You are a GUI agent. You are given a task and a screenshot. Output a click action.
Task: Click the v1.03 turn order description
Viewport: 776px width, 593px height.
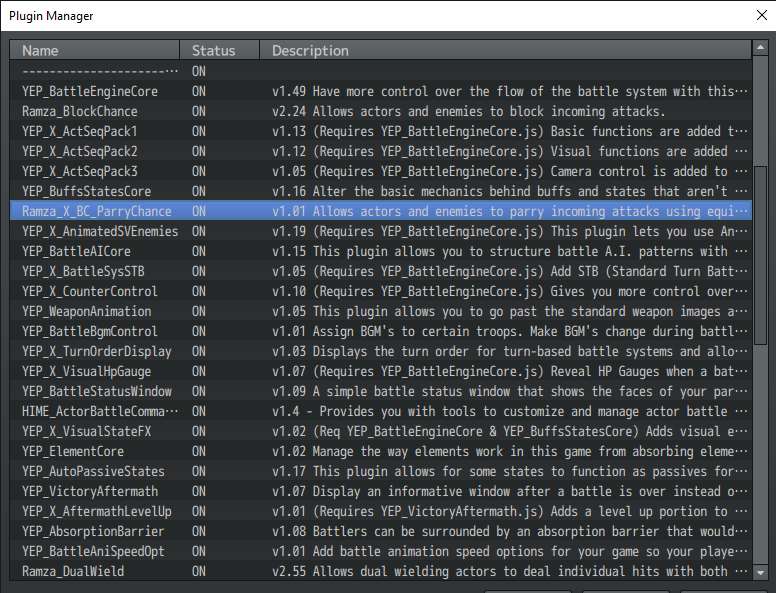tap(510, 351)
